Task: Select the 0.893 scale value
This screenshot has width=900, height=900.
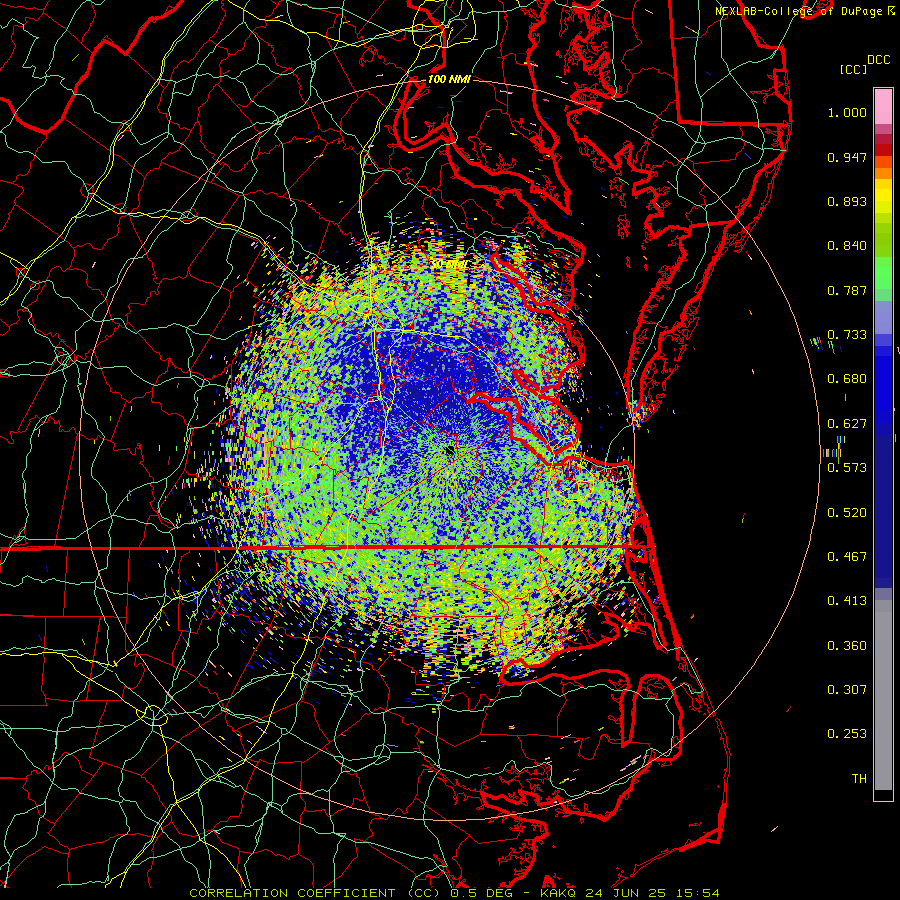Action: (847, 201)
